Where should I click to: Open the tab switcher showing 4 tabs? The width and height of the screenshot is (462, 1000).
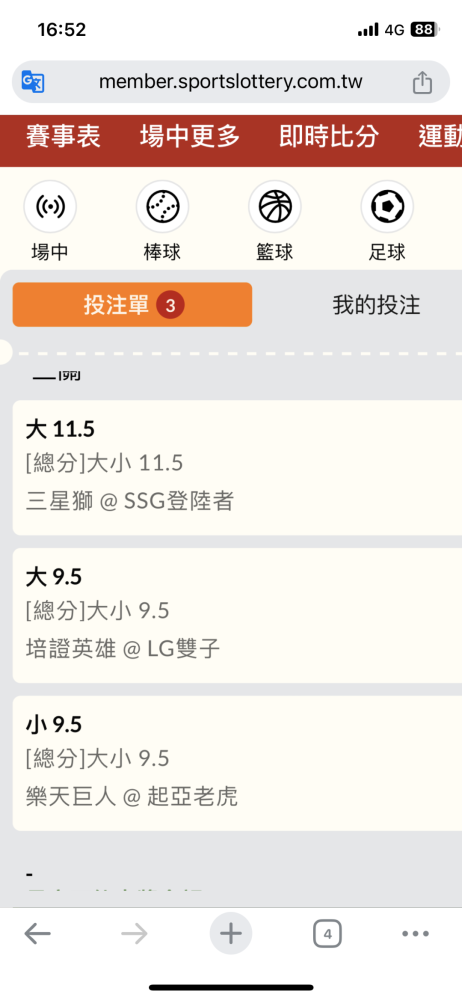(327, 934)
